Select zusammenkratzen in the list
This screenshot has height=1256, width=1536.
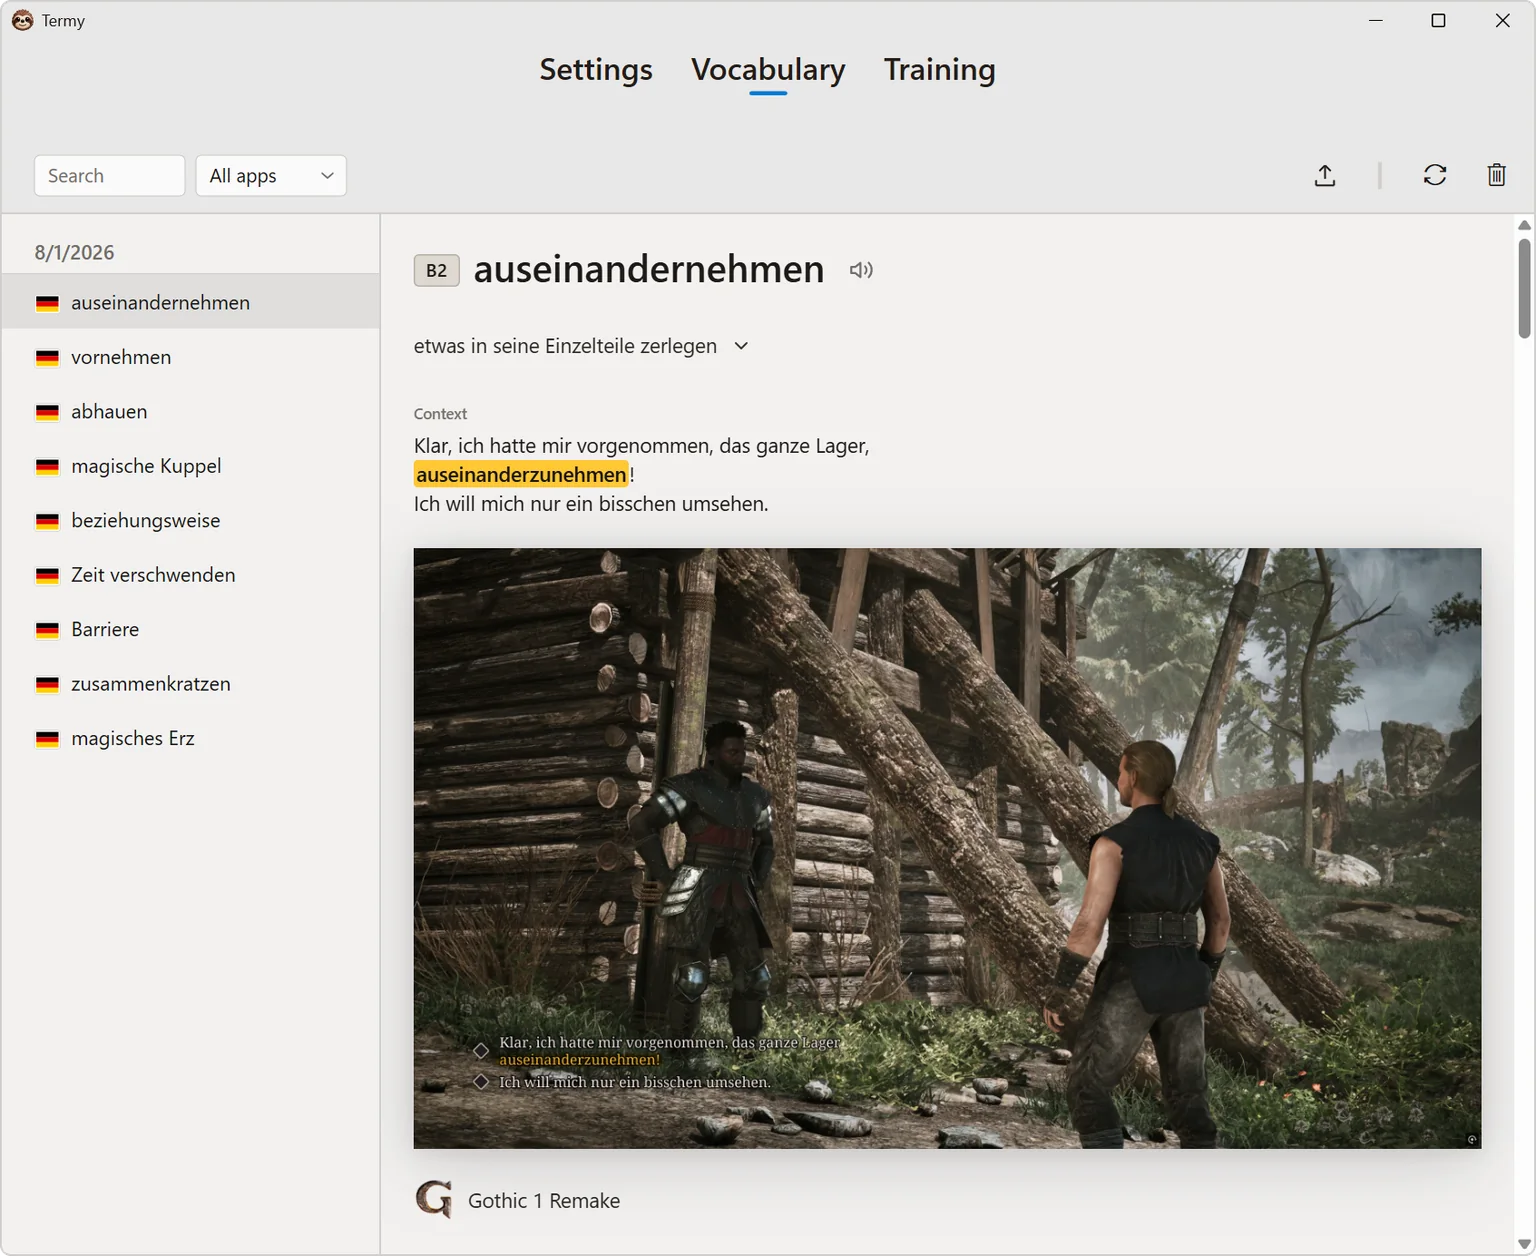click(x=190, y=684)
